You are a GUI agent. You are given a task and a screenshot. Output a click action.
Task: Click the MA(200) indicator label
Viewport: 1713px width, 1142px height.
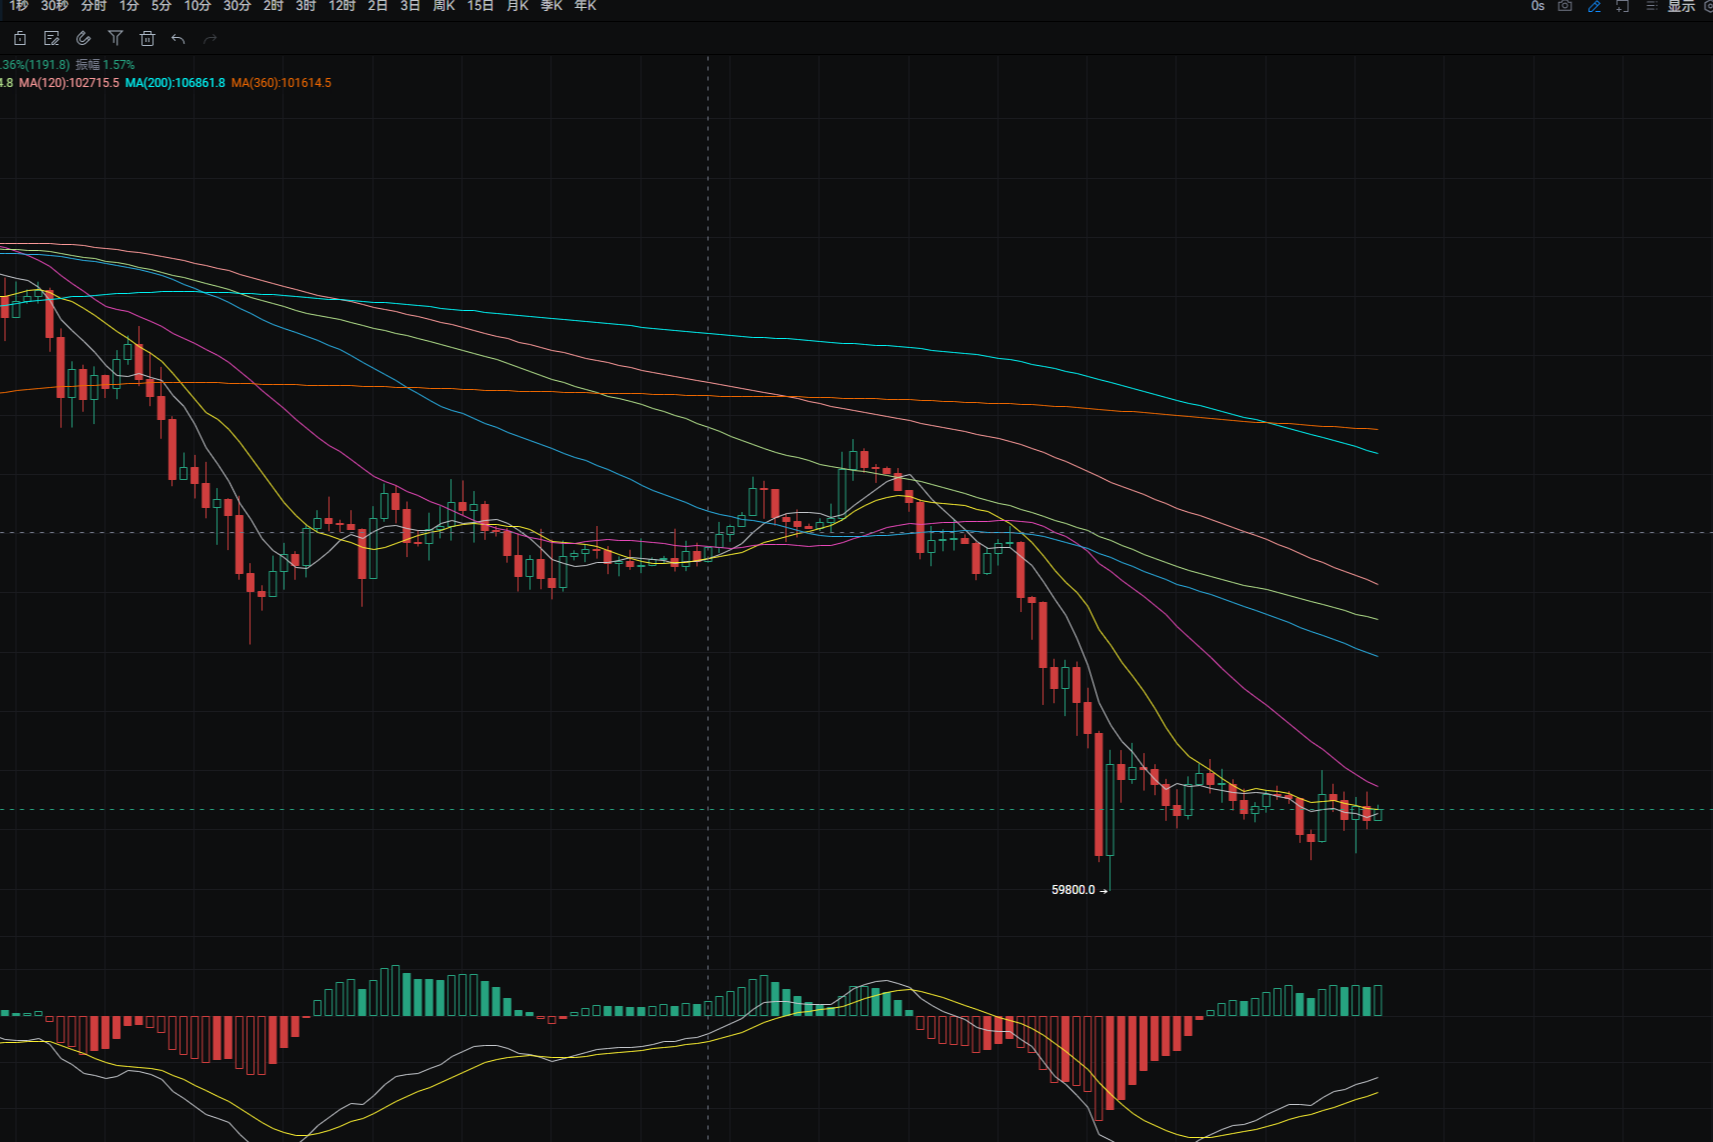(175, 83)
